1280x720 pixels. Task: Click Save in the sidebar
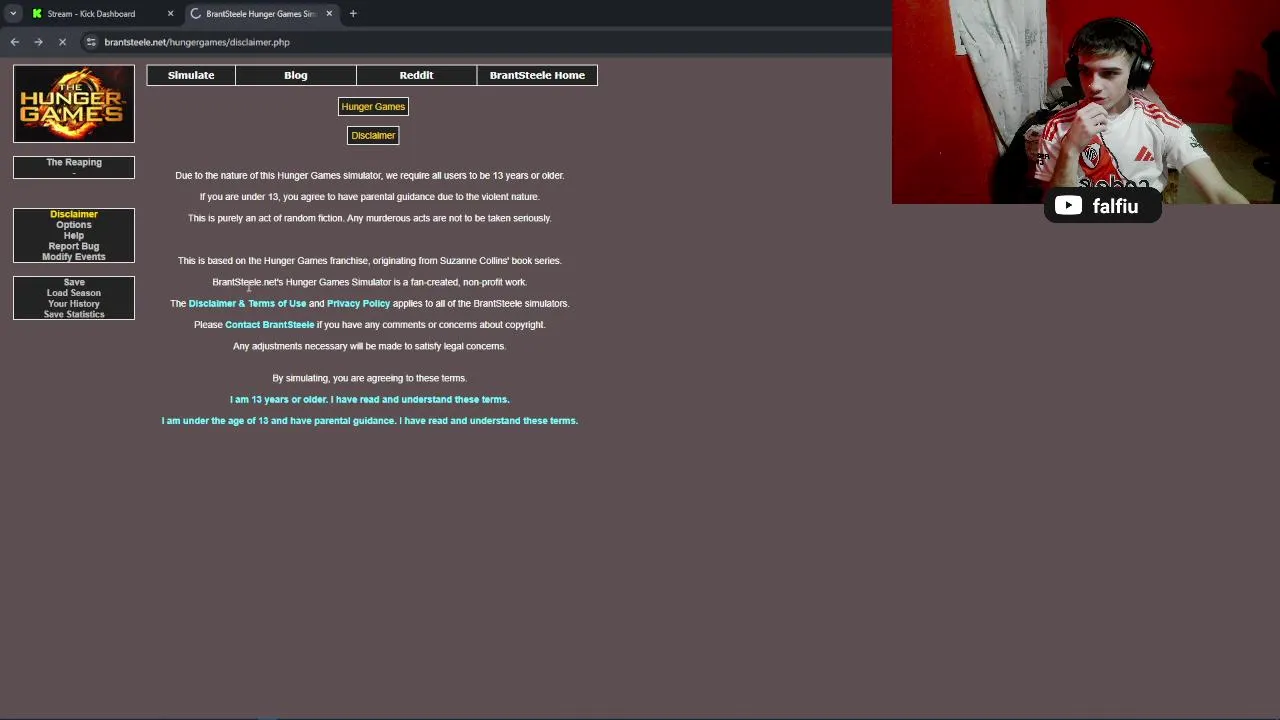74,282
